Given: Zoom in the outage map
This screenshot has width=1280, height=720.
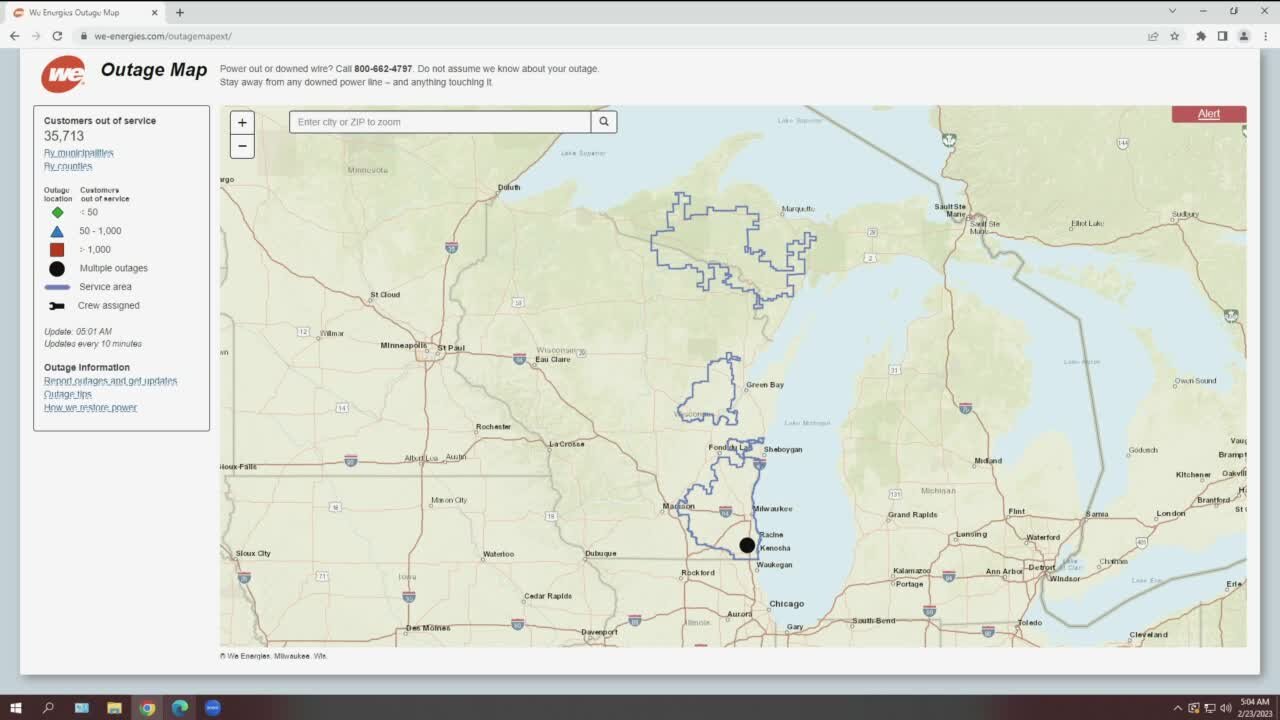Looking at the screenshot, I should coord(242,122).
